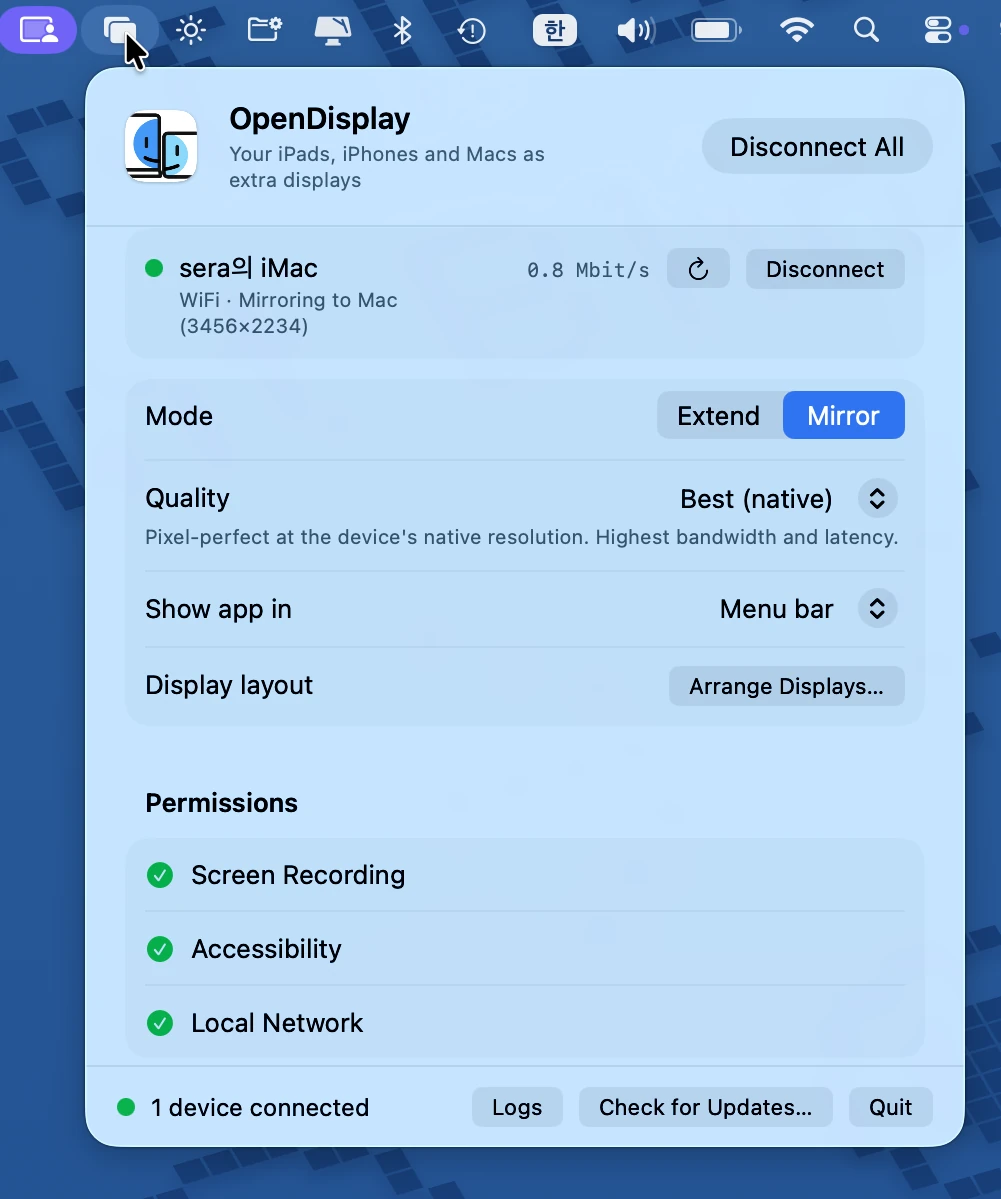Click the Accessibility permission row
Screen dimensions: 1001x1199
tap(525, 949)
